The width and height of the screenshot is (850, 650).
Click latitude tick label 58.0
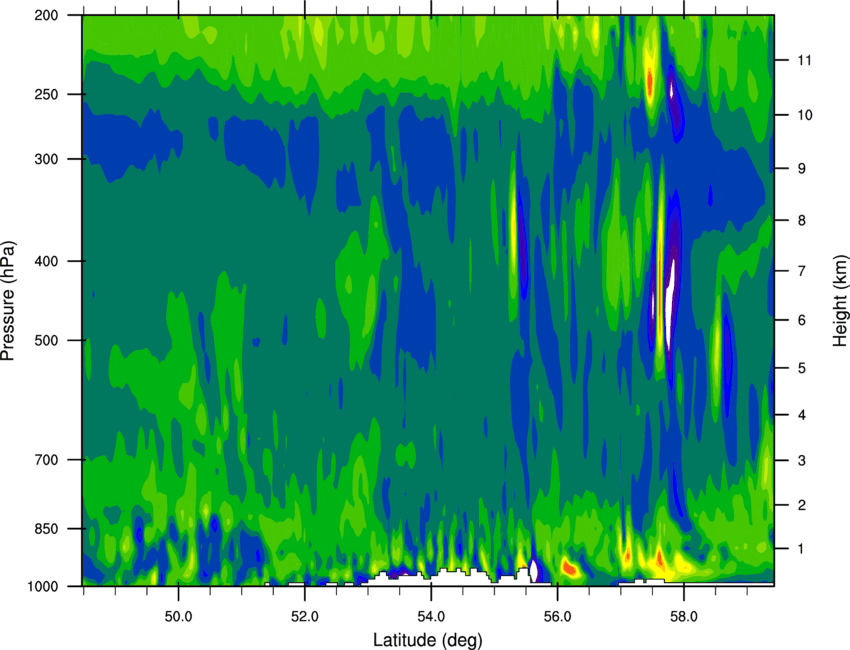tap(684, 617)
